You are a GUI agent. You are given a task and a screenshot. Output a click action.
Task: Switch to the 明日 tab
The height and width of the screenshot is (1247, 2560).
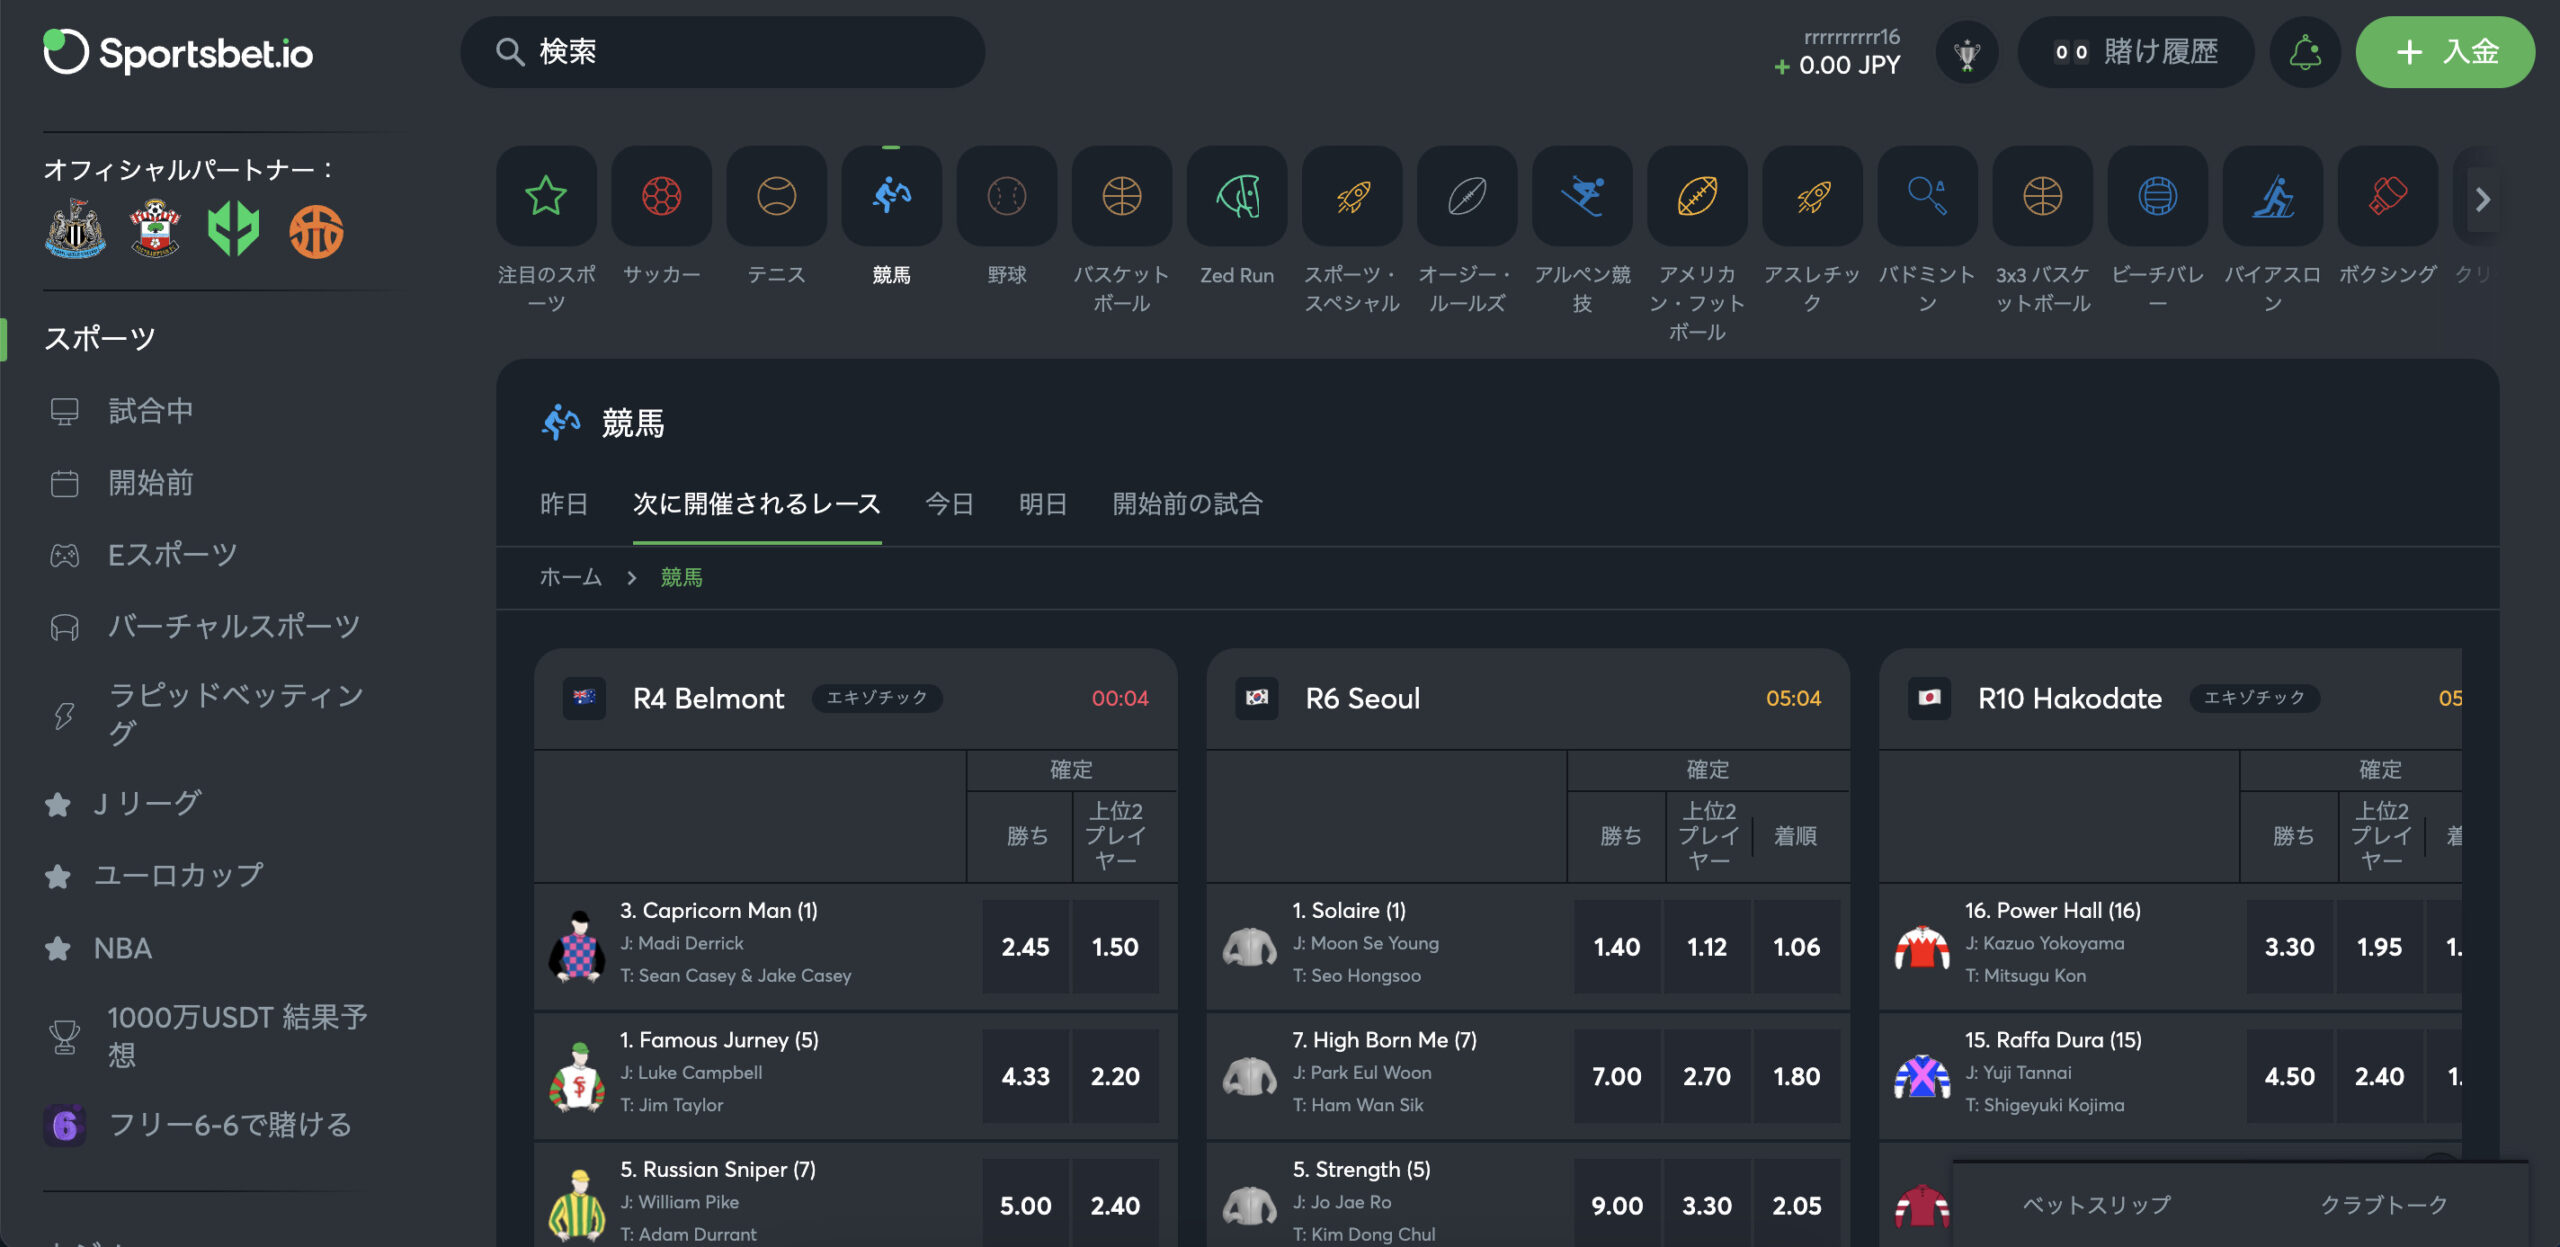click(x=1042, y=504)
